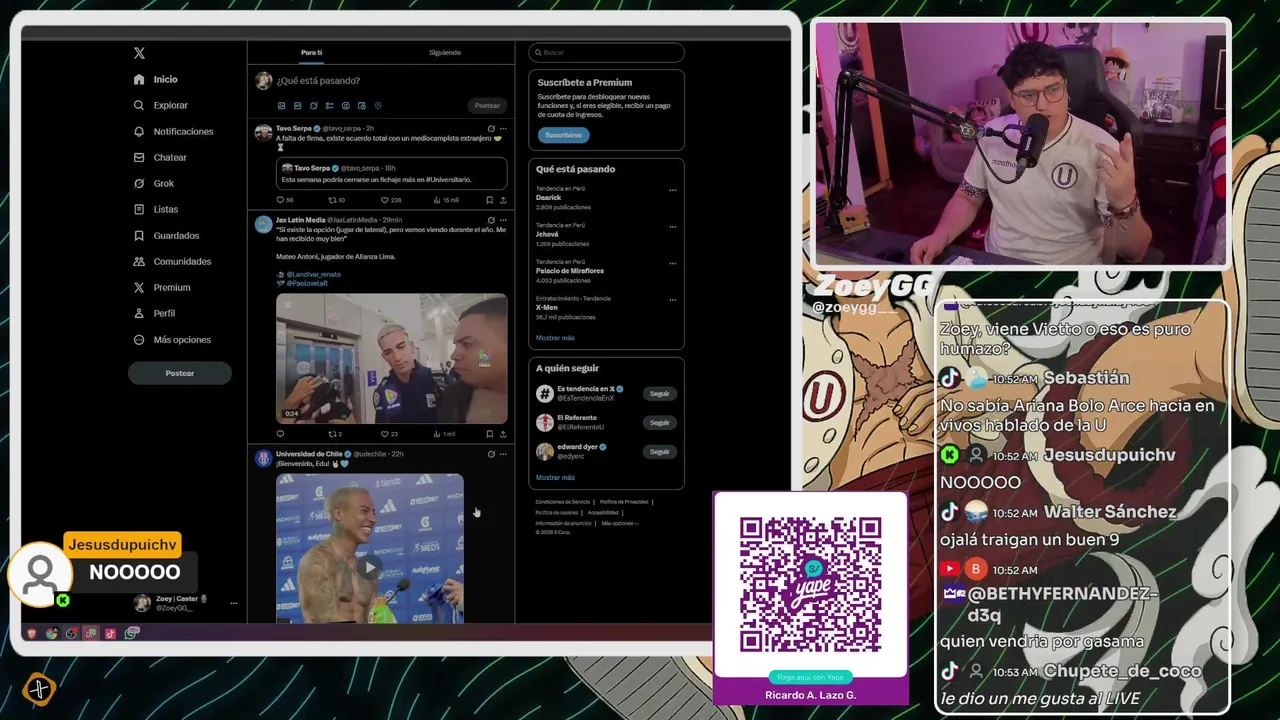Follow Es tendencia en X
This screenshot has width=1280, height=720.
(659, 393)
